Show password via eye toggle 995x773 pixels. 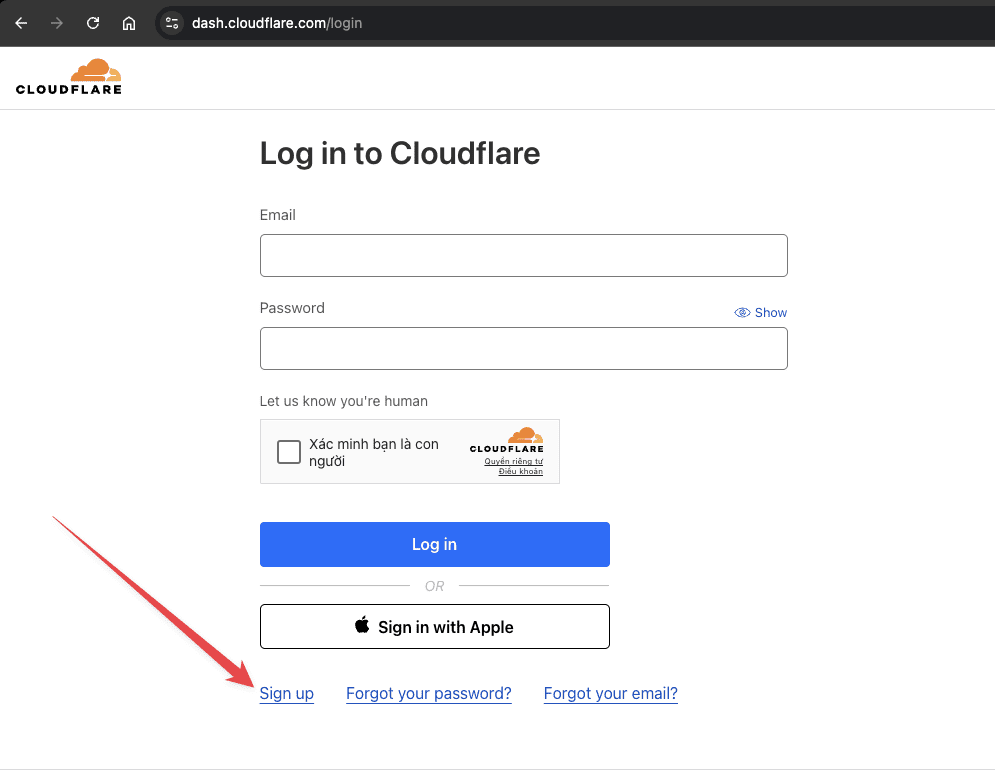click(x=760, y=312)
